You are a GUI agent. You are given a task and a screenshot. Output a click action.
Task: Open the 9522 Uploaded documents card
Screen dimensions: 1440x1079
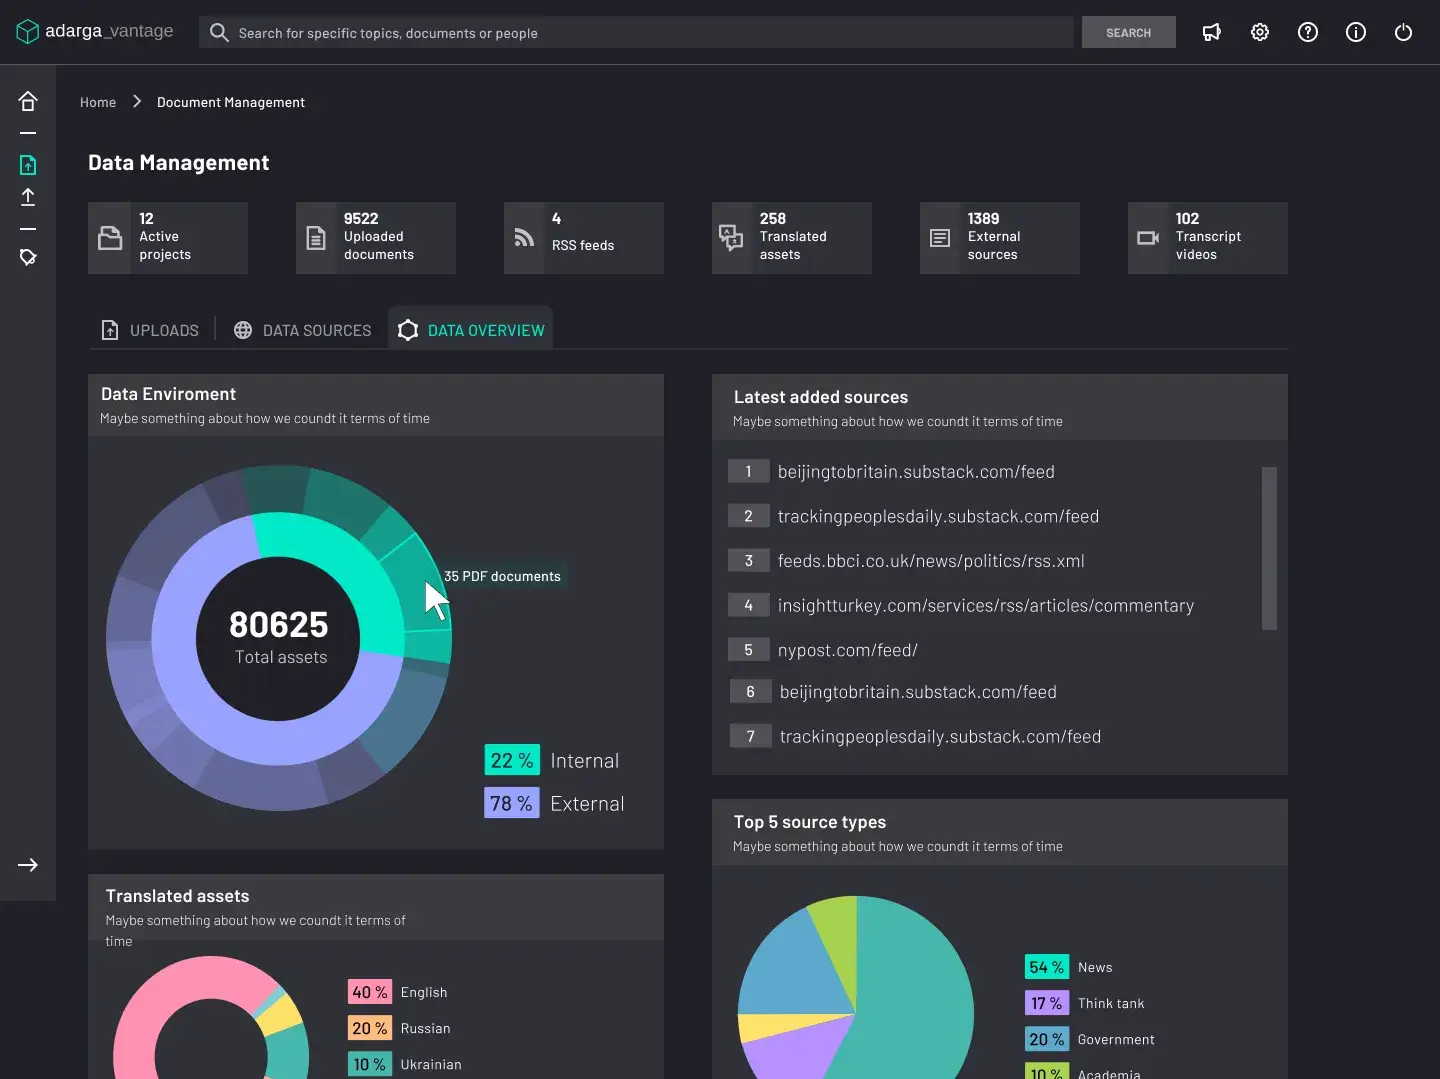click(x=376, y=238)
